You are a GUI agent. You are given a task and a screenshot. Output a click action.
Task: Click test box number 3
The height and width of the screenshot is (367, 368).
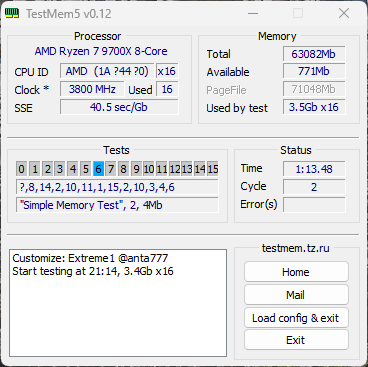60,169
